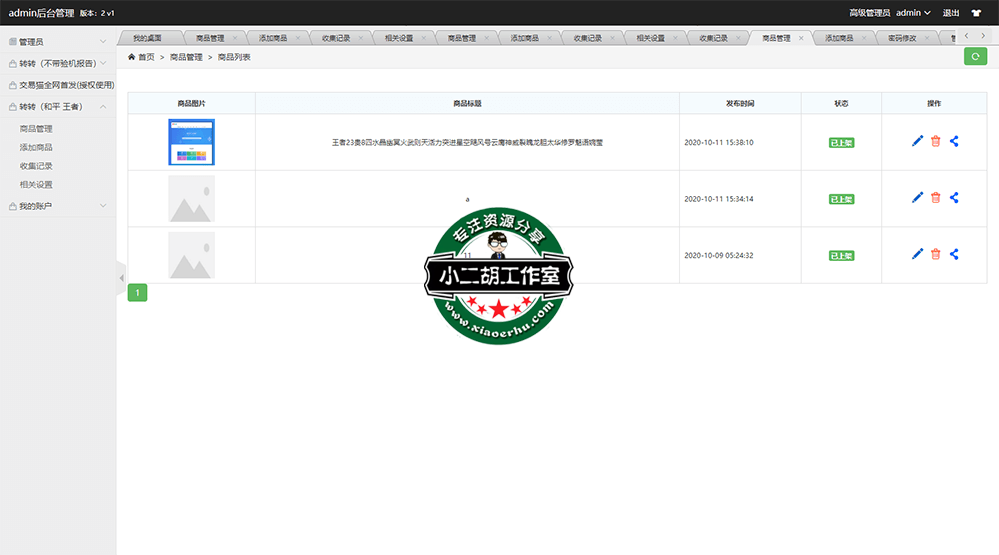Click the pencil icon for product "a"
The image size is (999, 555).
coord(917,198)
